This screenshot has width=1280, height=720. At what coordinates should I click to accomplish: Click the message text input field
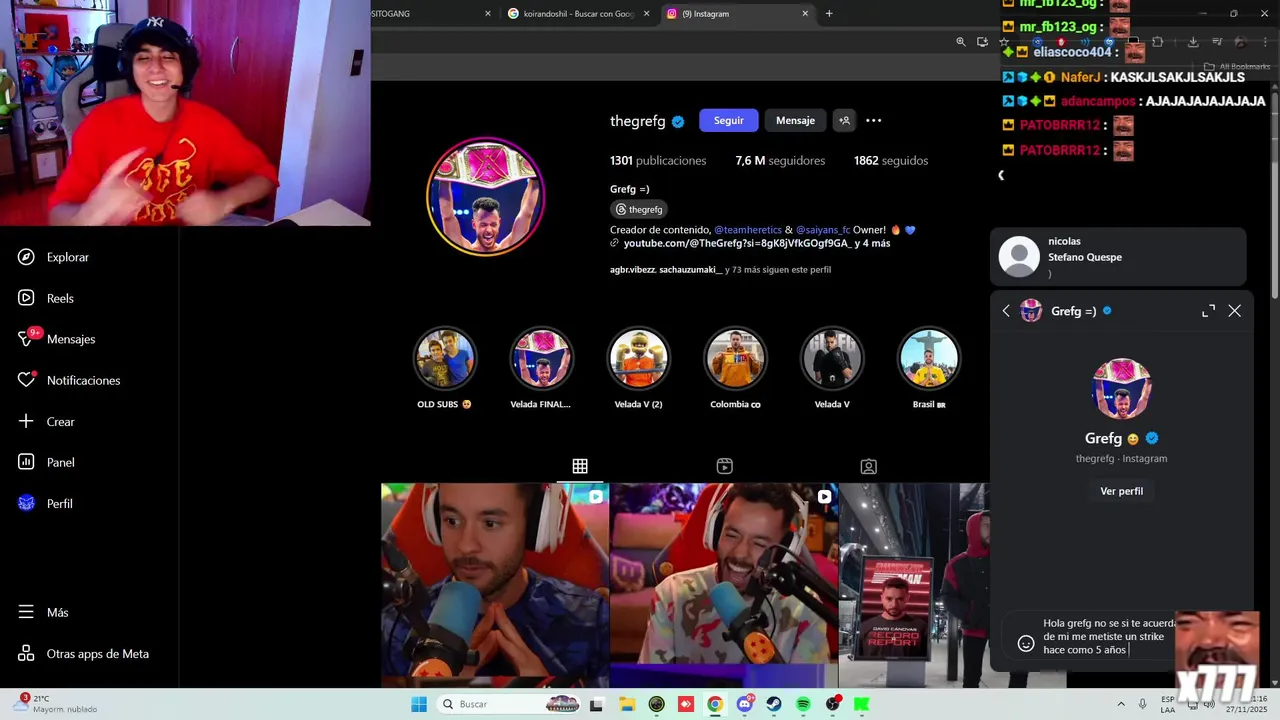click(x=1108, y=636)
